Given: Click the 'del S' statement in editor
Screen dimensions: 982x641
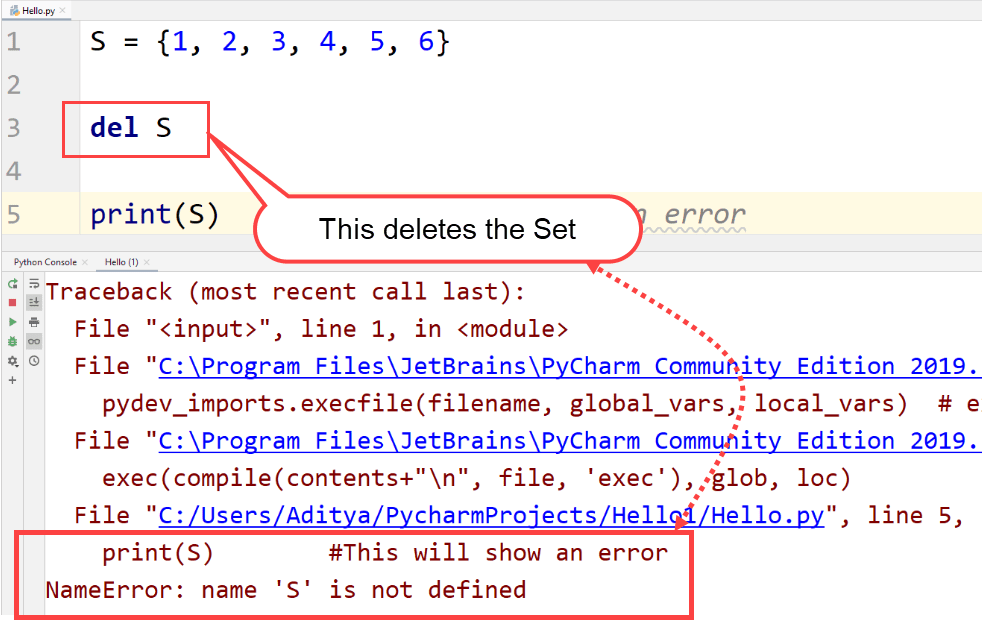Looking at the screenshot, I should [131, 128].
